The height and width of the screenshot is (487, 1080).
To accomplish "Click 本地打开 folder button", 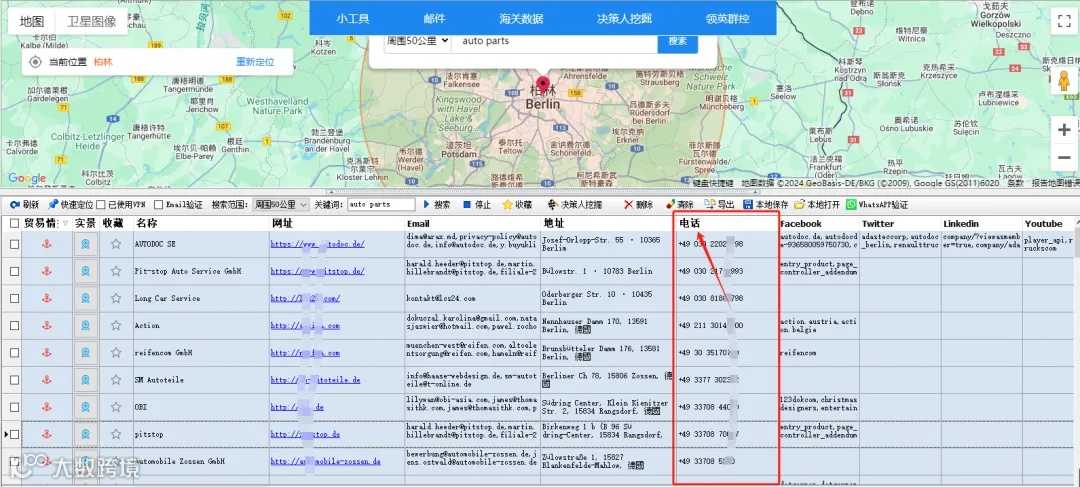I will click(817, 205).
